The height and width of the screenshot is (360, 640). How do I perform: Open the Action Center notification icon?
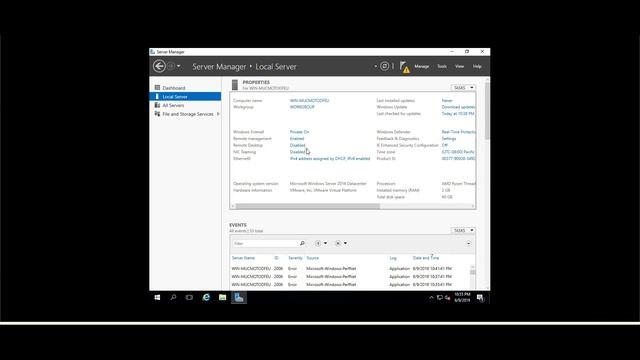click(480, 298)
